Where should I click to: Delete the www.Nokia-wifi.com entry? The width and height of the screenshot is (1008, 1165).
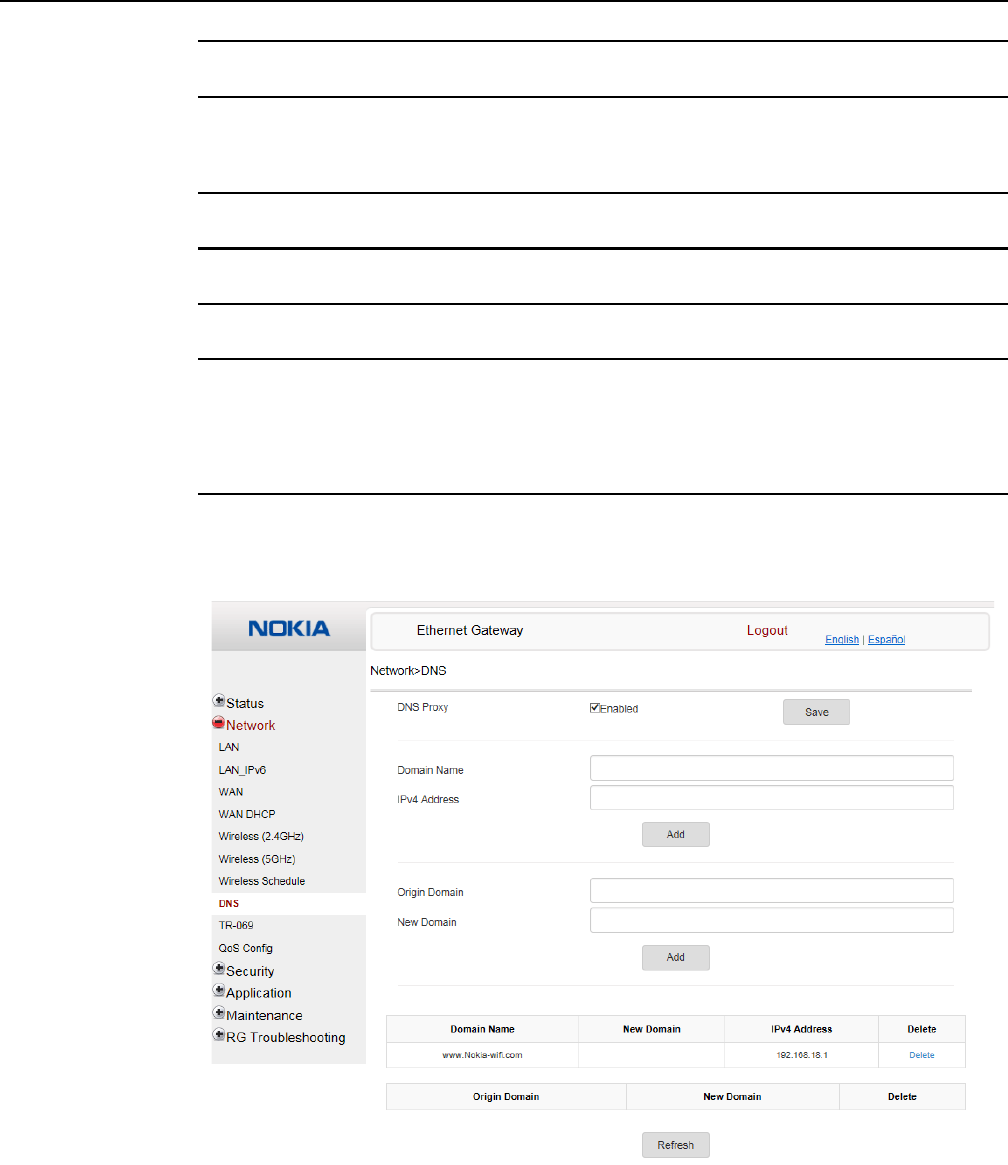(x=922, y=1055)
